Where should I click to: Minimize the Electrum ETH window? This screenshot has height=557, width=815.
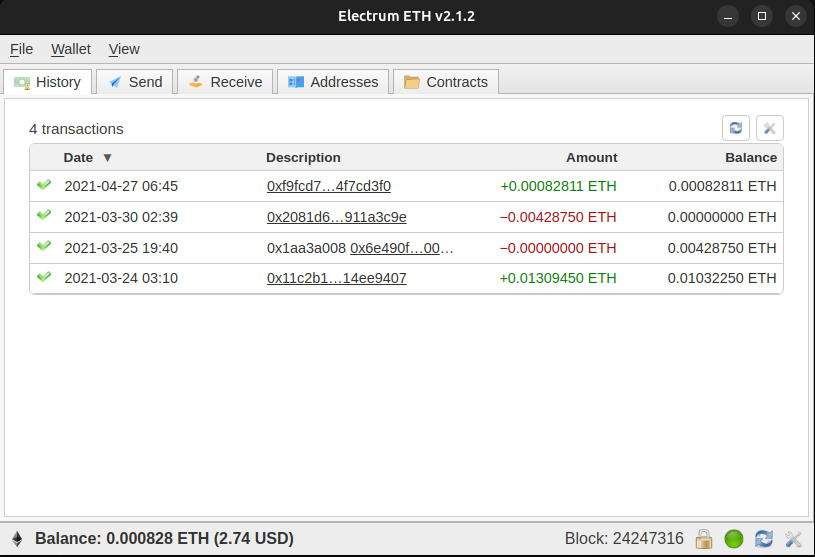[728, 16]
